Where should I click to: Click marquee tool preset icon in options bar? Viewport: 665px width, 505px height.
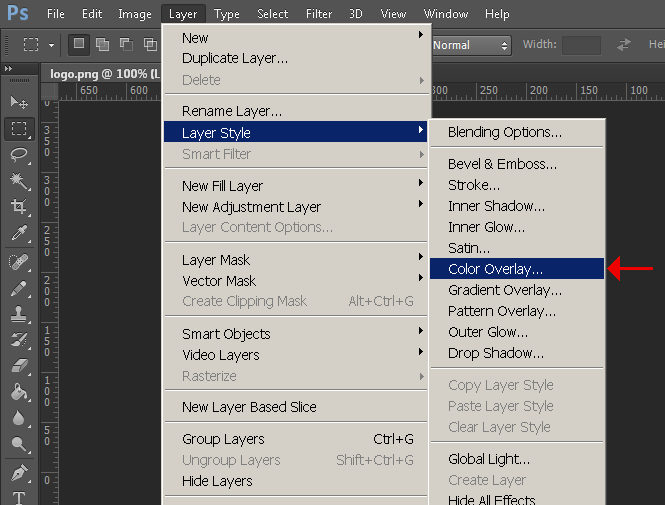point(31,45)
